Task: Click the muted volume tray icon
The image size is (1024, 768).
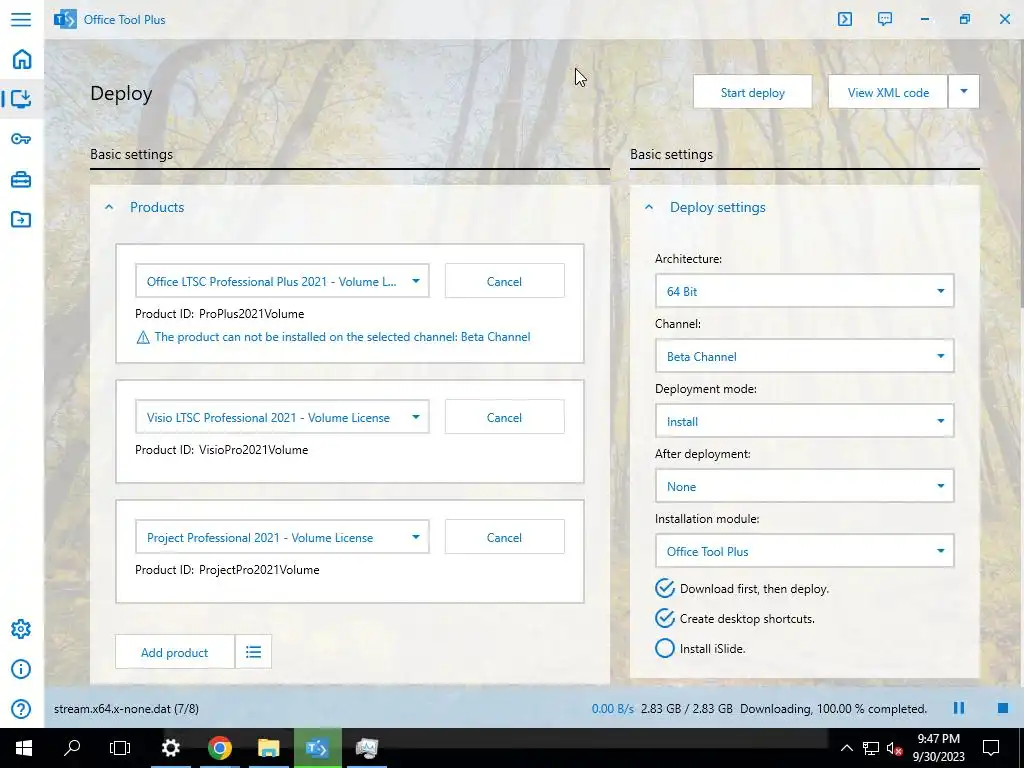Action: coord(894,748)
